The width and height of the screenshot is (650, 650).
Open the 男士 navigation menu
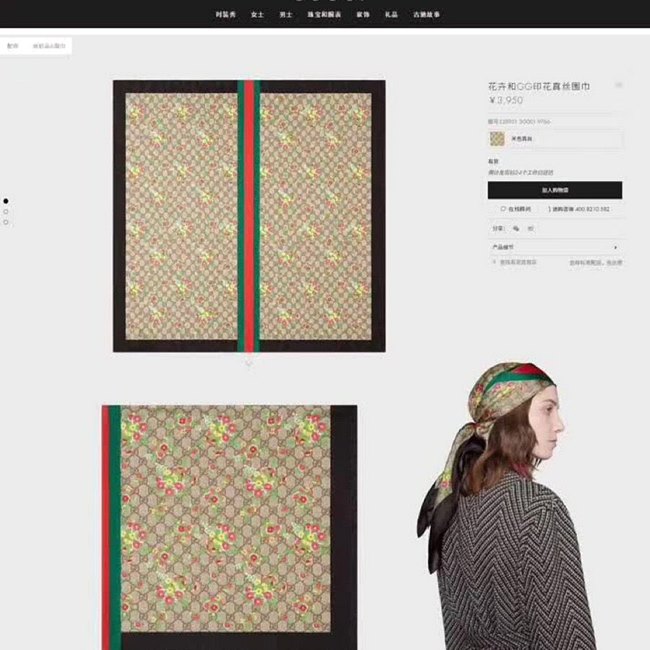(286, 15)
